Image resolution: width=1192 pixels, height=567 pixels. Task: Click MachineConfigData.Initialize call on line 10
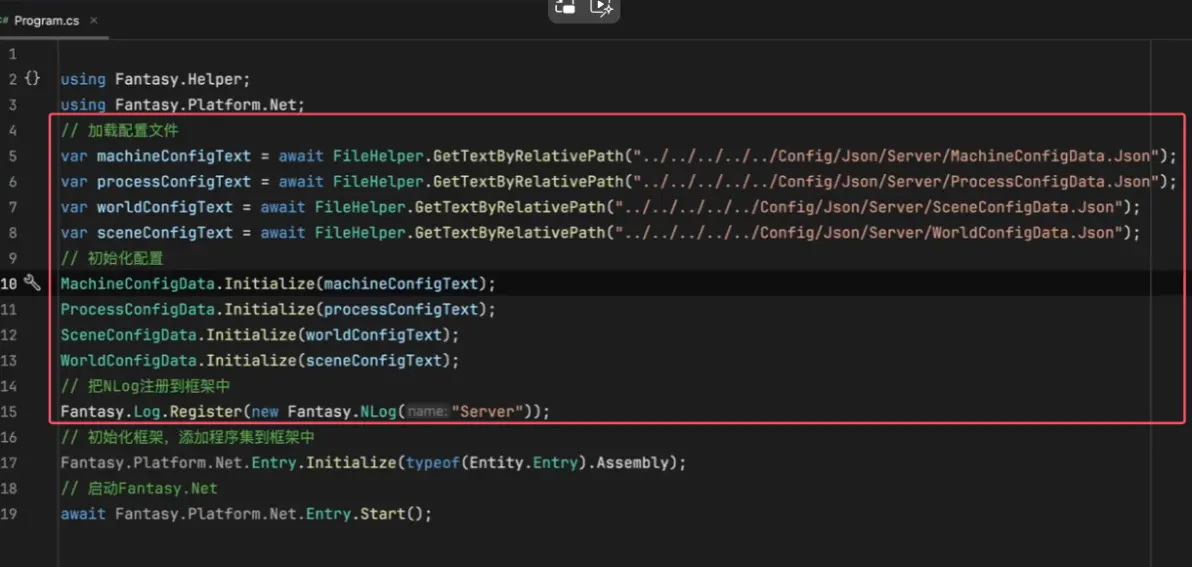278,284
